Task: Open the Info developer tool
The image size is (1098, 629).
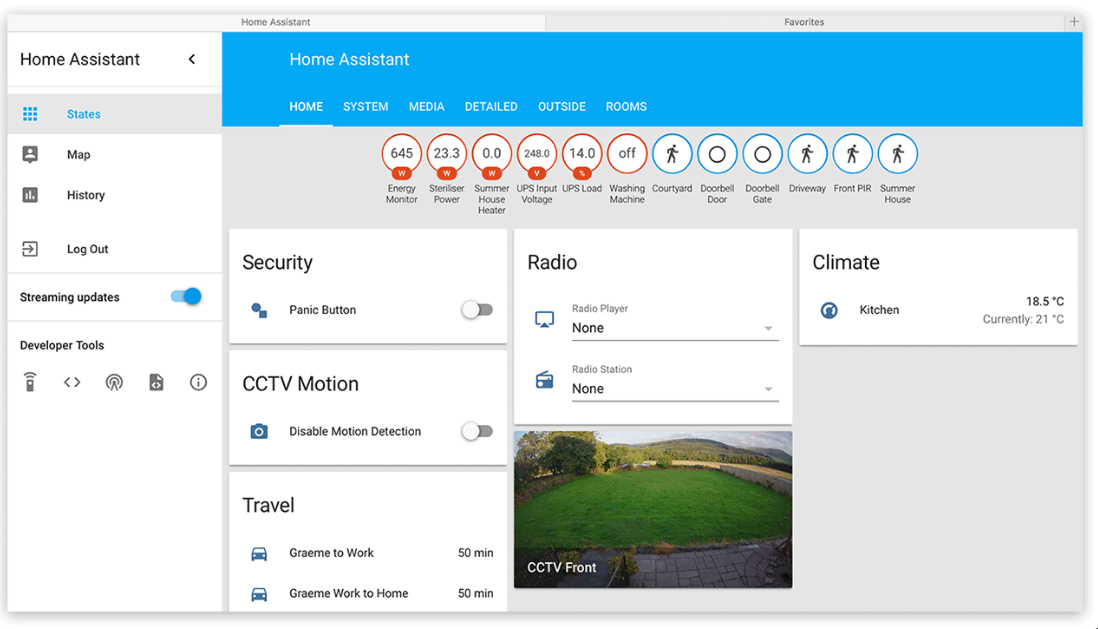Action: tap(198, 382)
